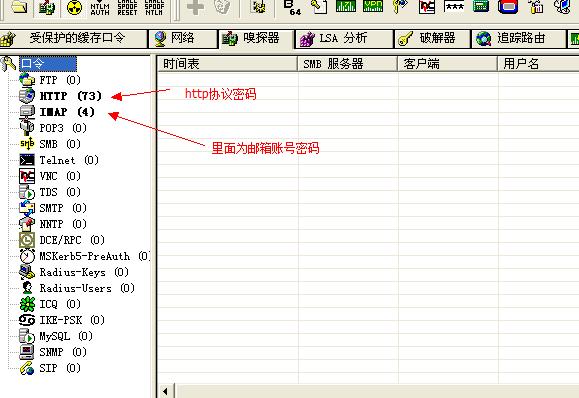The height and width of the screenshot is (398, 579).
Task: Toggle the yellow radiation APR poisoning icon
Action: click(x=74, y=7)
